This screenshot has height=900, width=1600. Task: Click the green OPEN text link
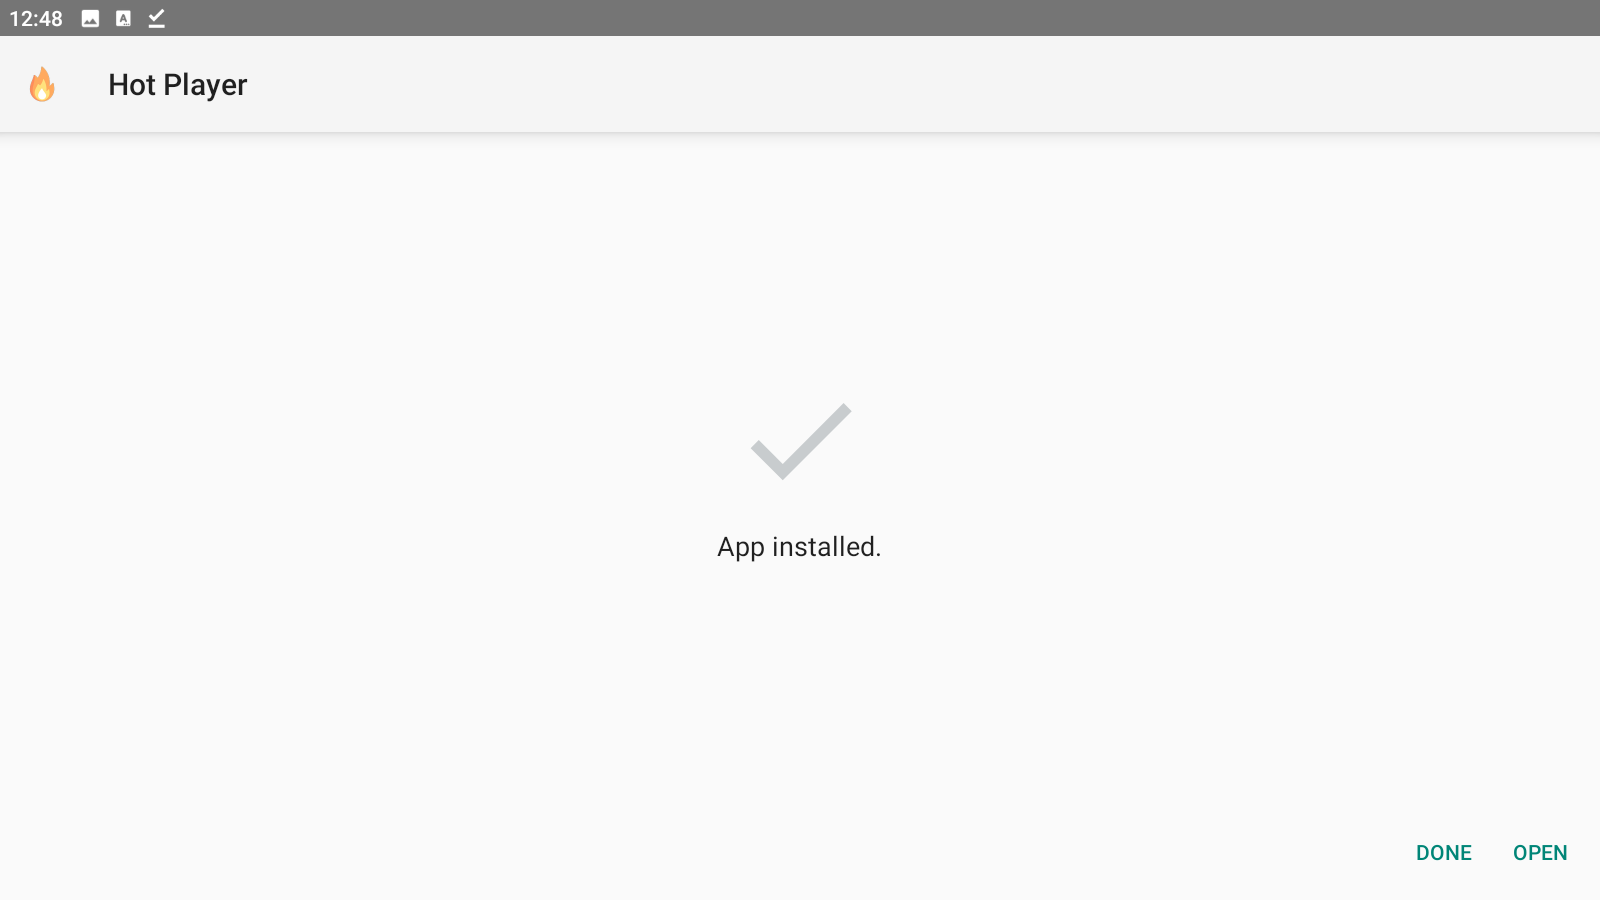(x=1540, y=853)
